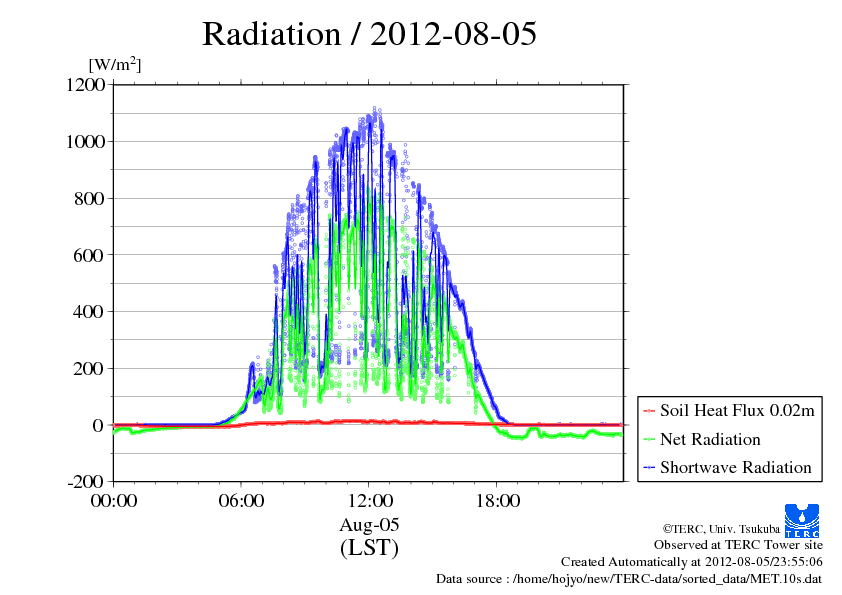This screenshot has height=595, width=842.
Task: Click the 'Soil Heat Flux 0.02m' legend label
Action: click(x=737, y=411)
